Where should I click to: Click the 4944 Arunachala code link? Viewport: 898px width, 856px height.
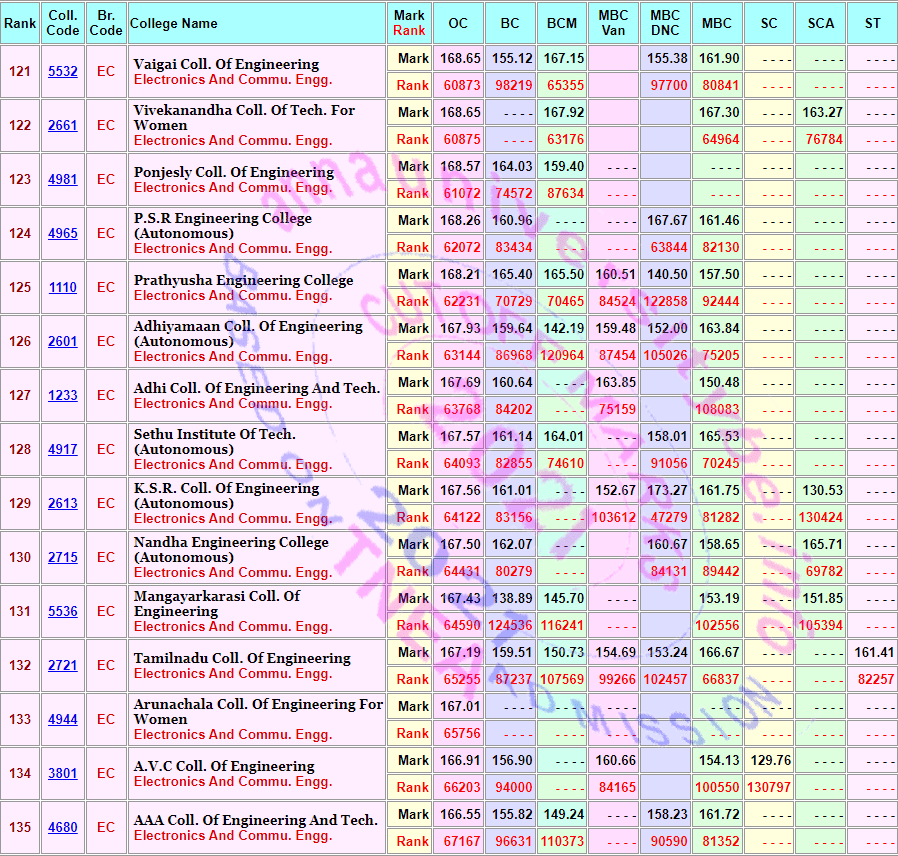(62, 719)
